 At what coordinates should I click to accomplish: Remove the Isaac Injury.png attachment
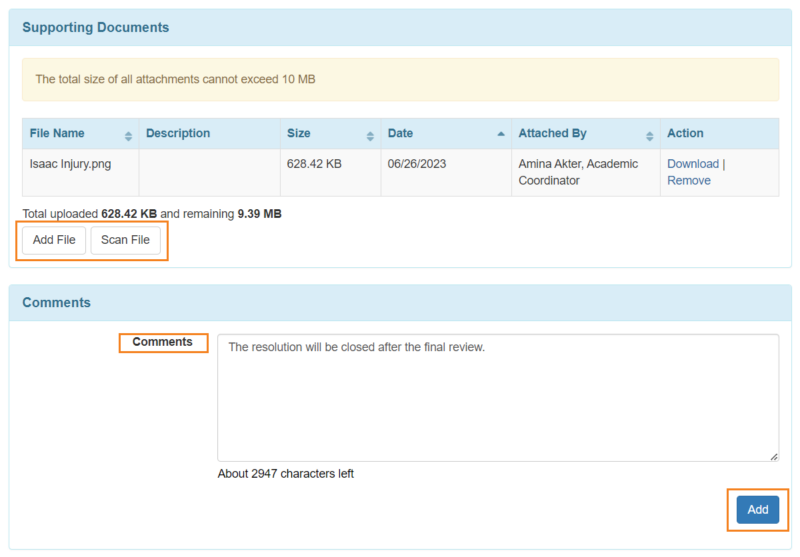688,181
